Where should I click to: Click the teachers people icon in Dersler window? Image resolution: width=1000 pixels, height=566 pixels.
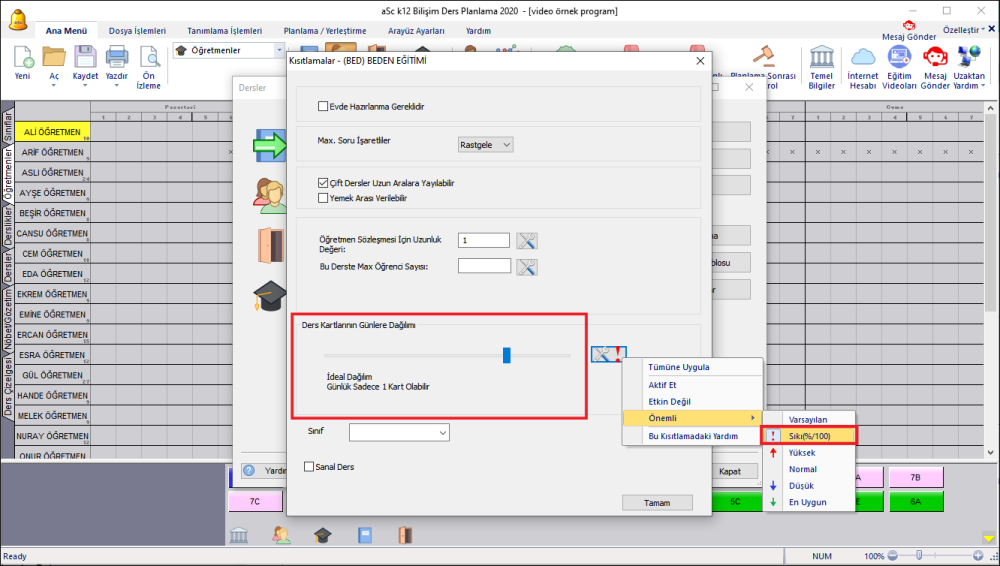pyautogui.click(x=270, y=195)
